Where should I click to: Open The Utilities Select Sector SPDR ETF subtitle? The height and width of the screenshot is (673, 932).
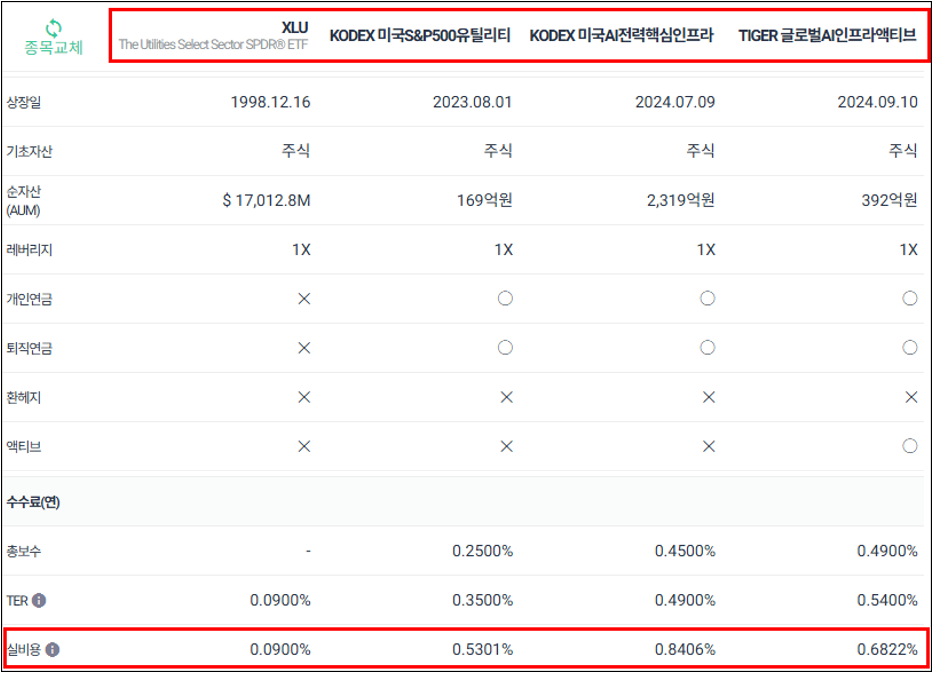point(213,45)
